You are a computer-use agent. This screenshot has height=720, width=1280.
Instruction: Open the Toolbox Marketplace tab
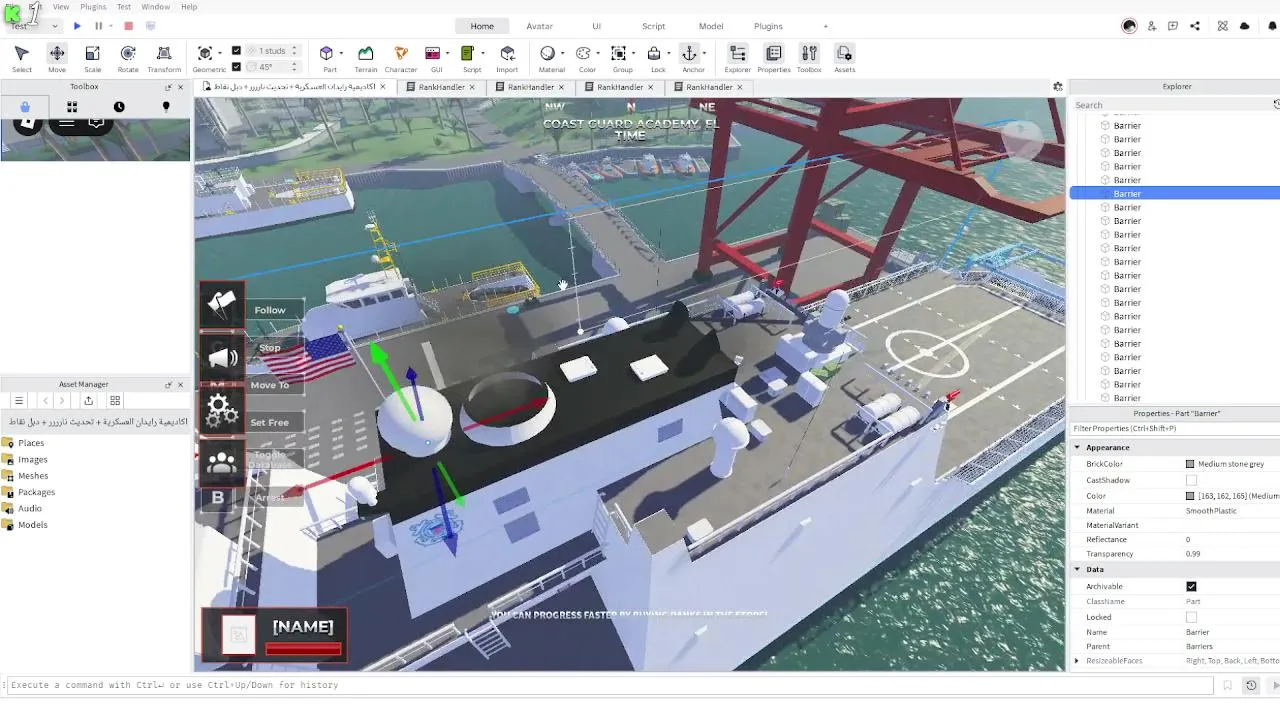pos(25,107)
